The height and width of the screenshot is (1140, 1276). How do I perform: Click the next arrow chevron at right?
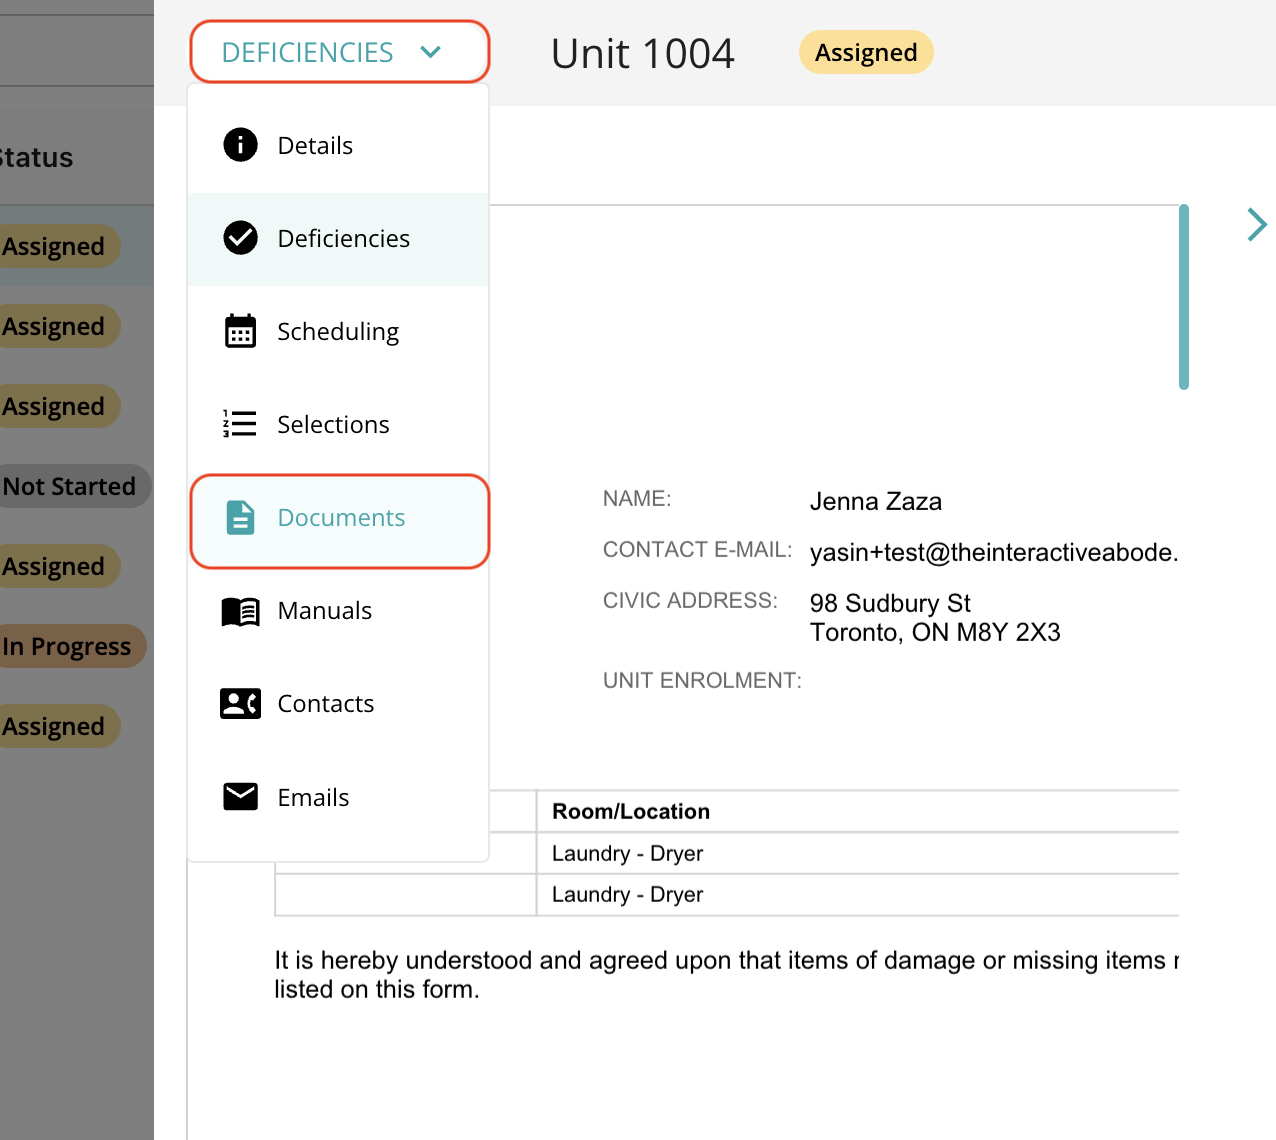(x=1257, y=224)
